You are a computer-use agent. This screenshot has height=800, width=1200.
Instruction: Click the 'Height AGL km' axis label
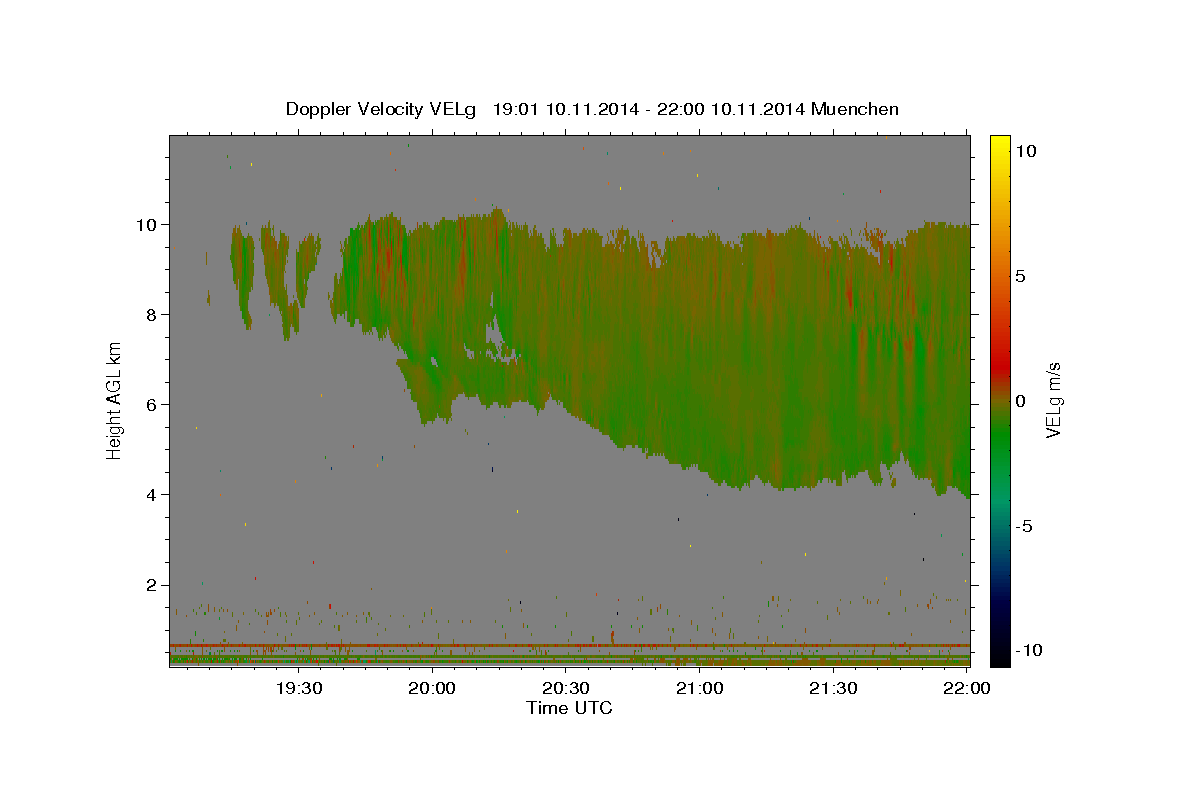[114, 399]
